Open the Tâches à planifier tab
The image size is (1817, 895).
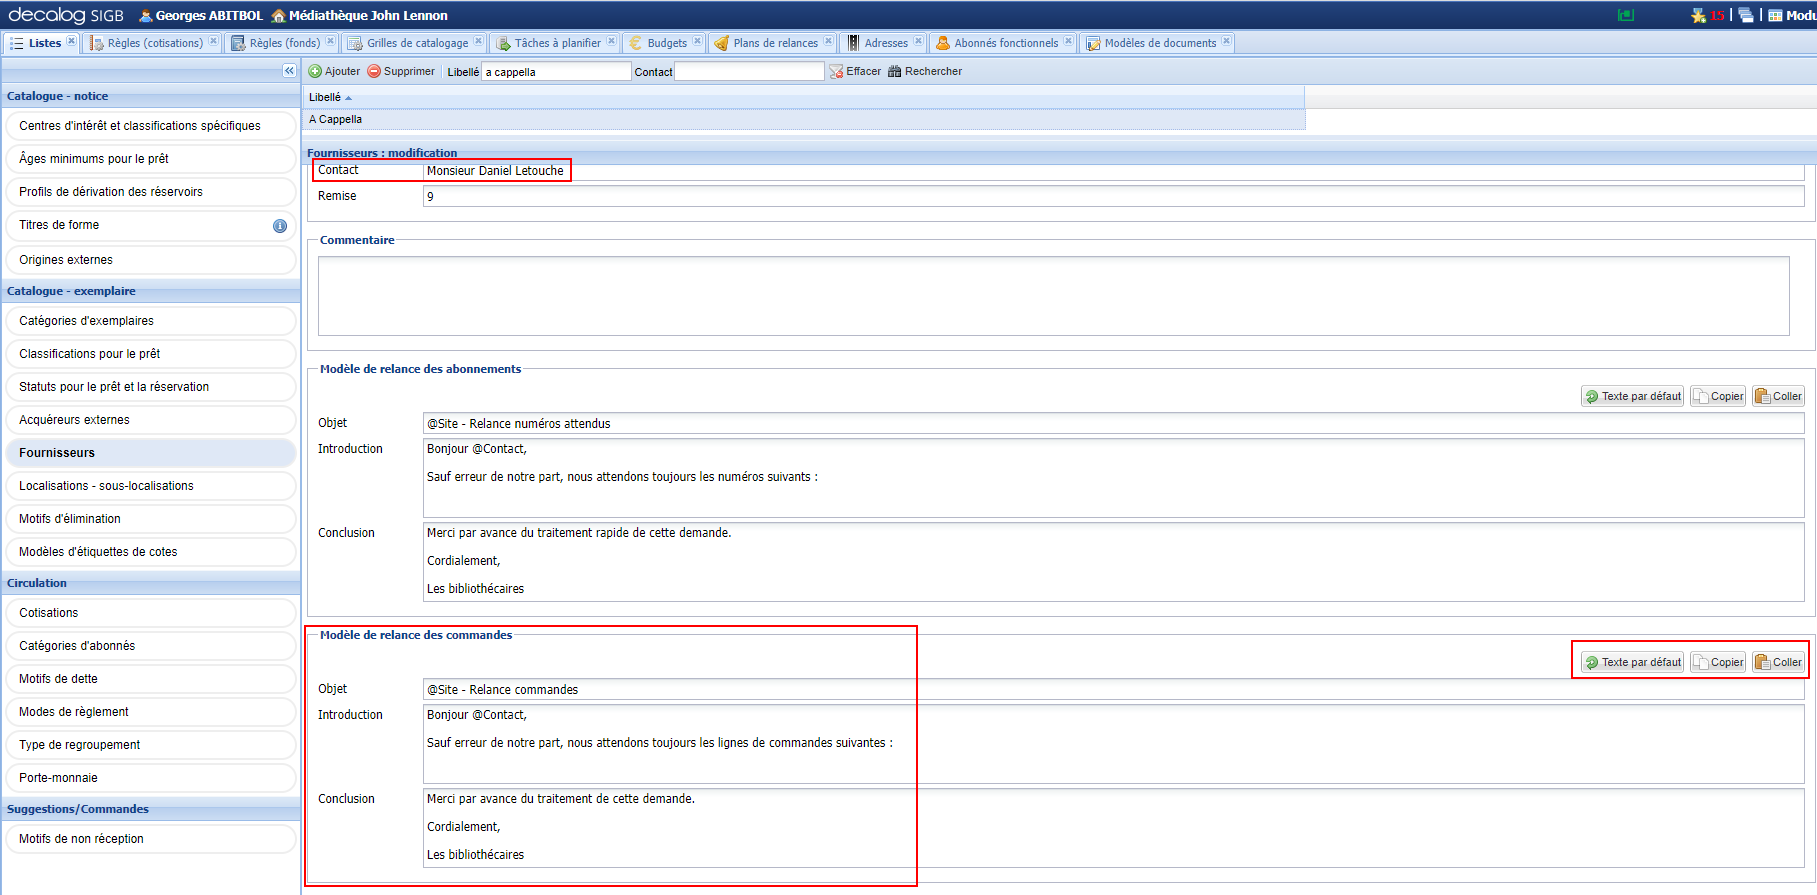pos(557,43)
